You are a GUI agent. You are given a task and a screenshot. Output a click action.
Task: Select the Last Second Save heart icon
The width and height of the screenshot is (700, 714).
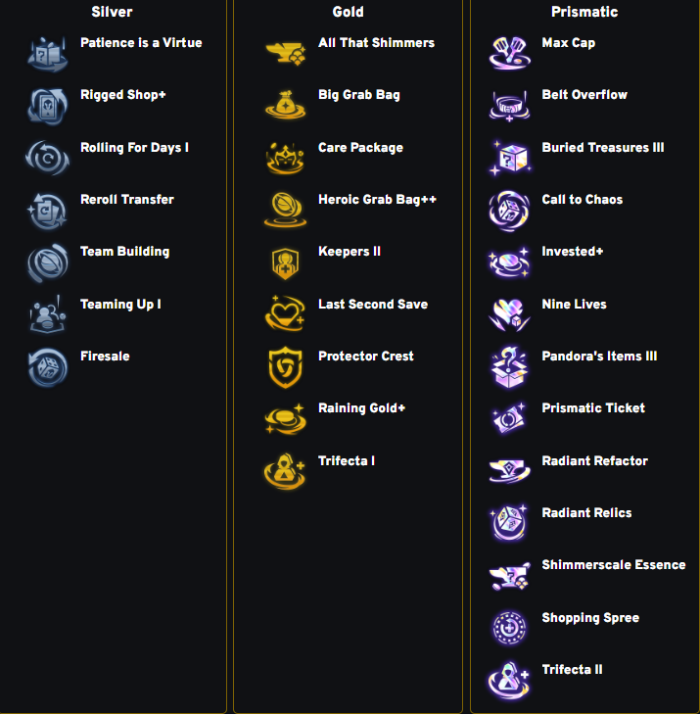285,313
